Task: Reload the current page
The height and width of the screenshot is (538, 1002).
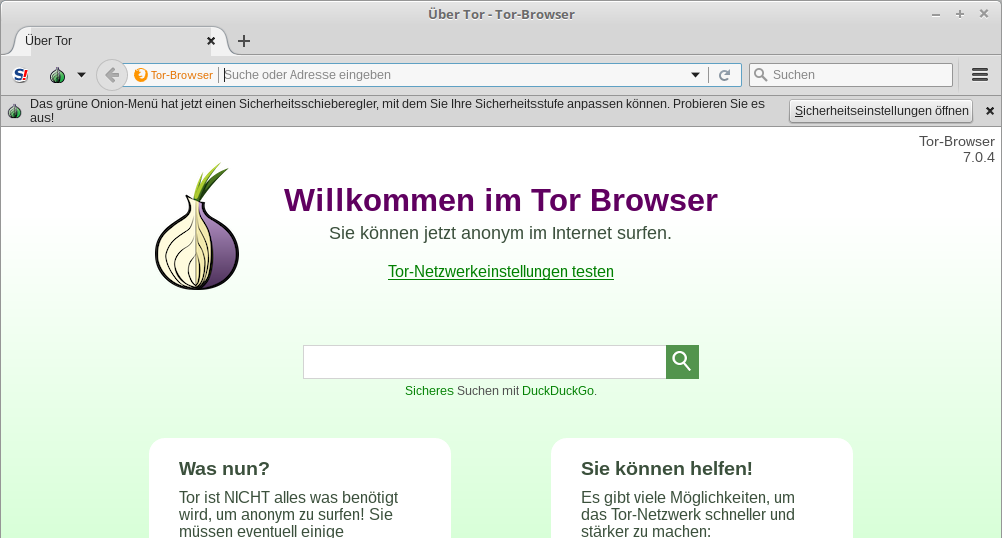Action: (x=725, y=75)
